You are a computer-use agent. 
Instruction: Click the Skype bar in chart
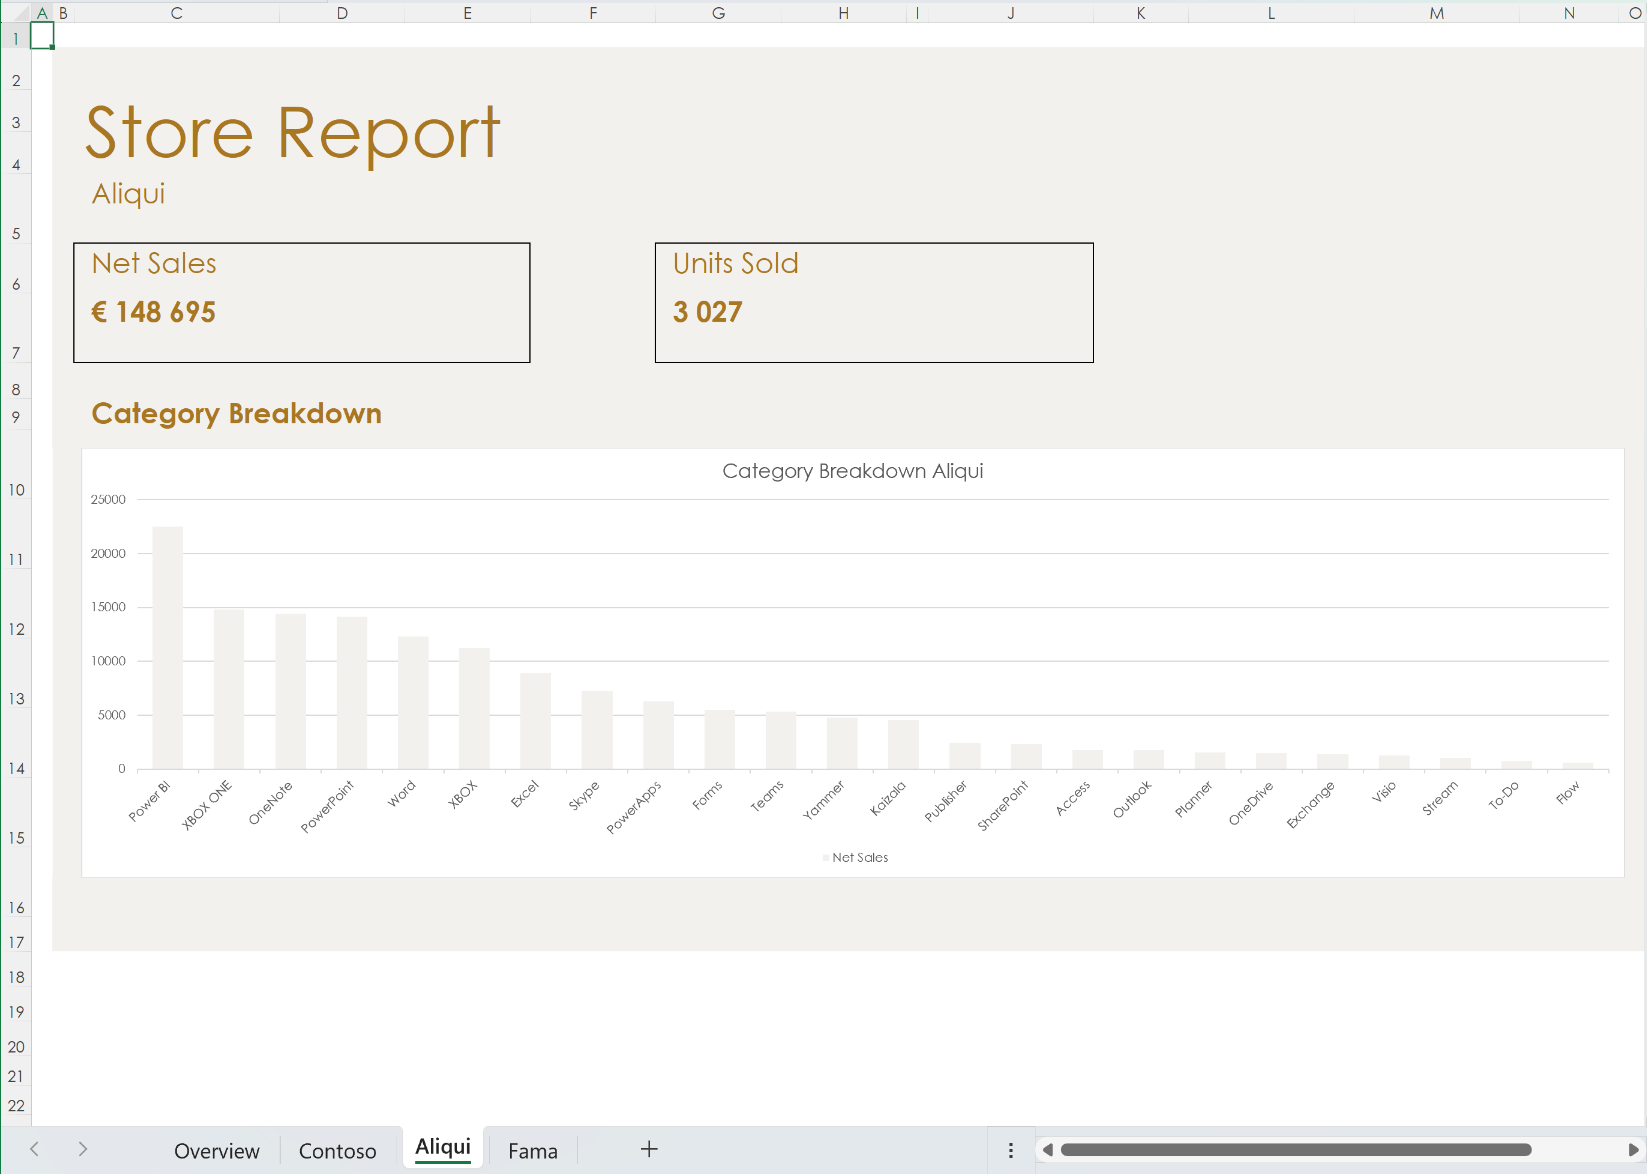click(597, 730)
